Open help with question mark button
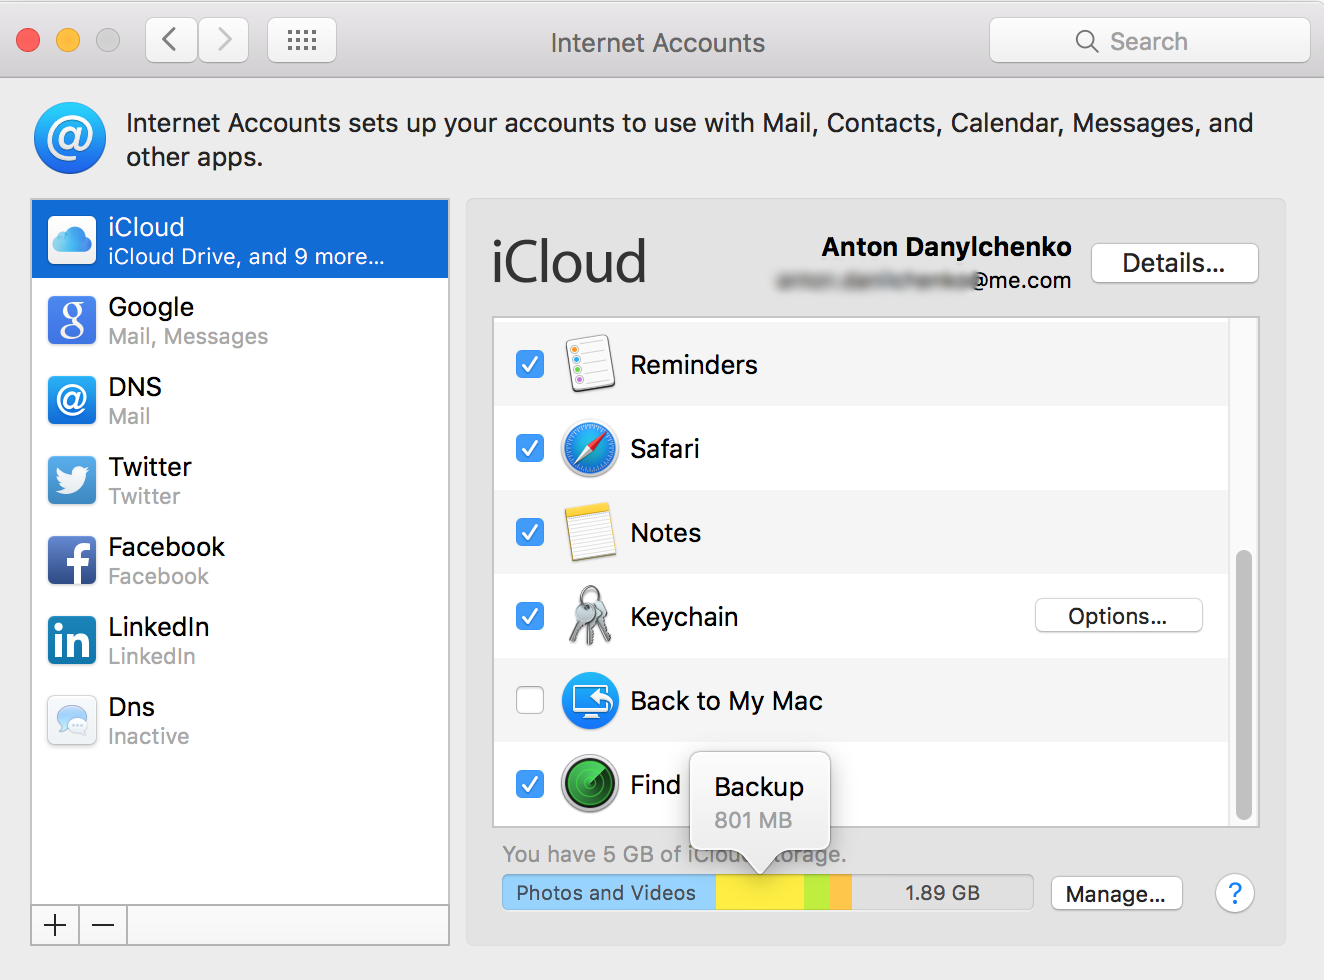Image resolution: width=1324 pixels, height=980 pixels. click(x=1235, y=893)
